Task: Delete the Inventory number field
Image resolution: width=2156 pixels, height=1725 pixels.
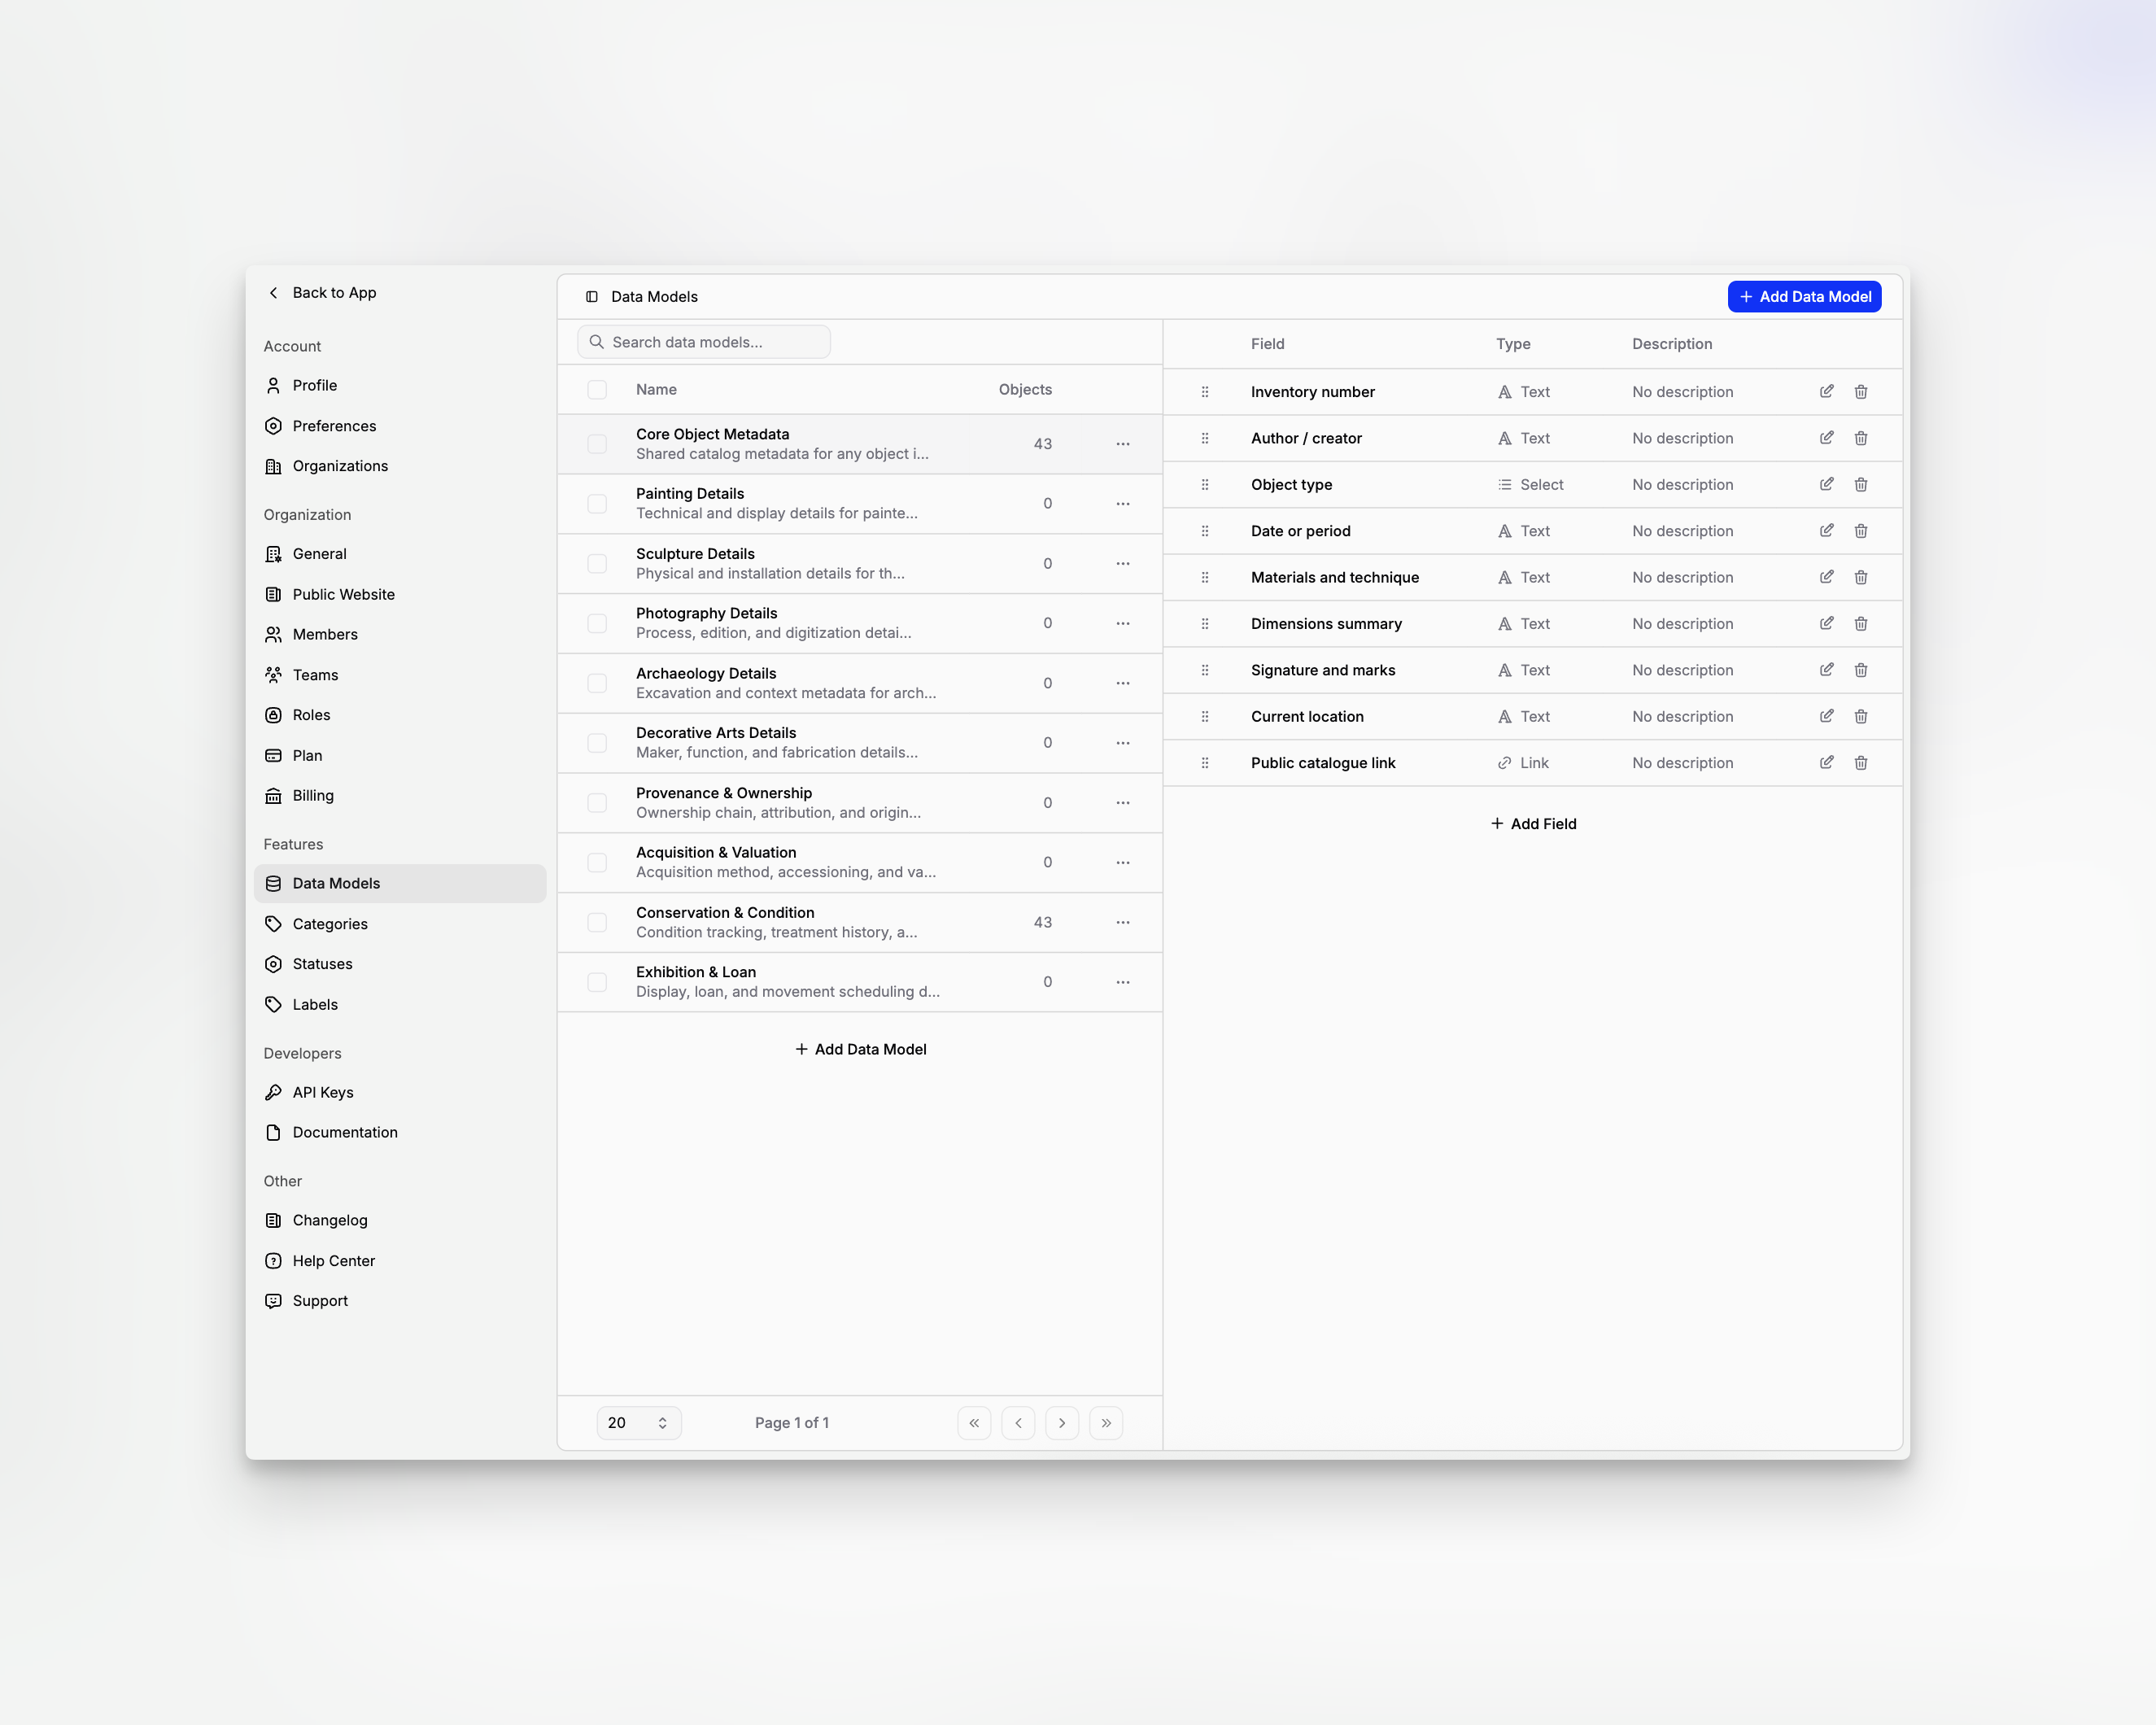Action: tap(1860, 391)
